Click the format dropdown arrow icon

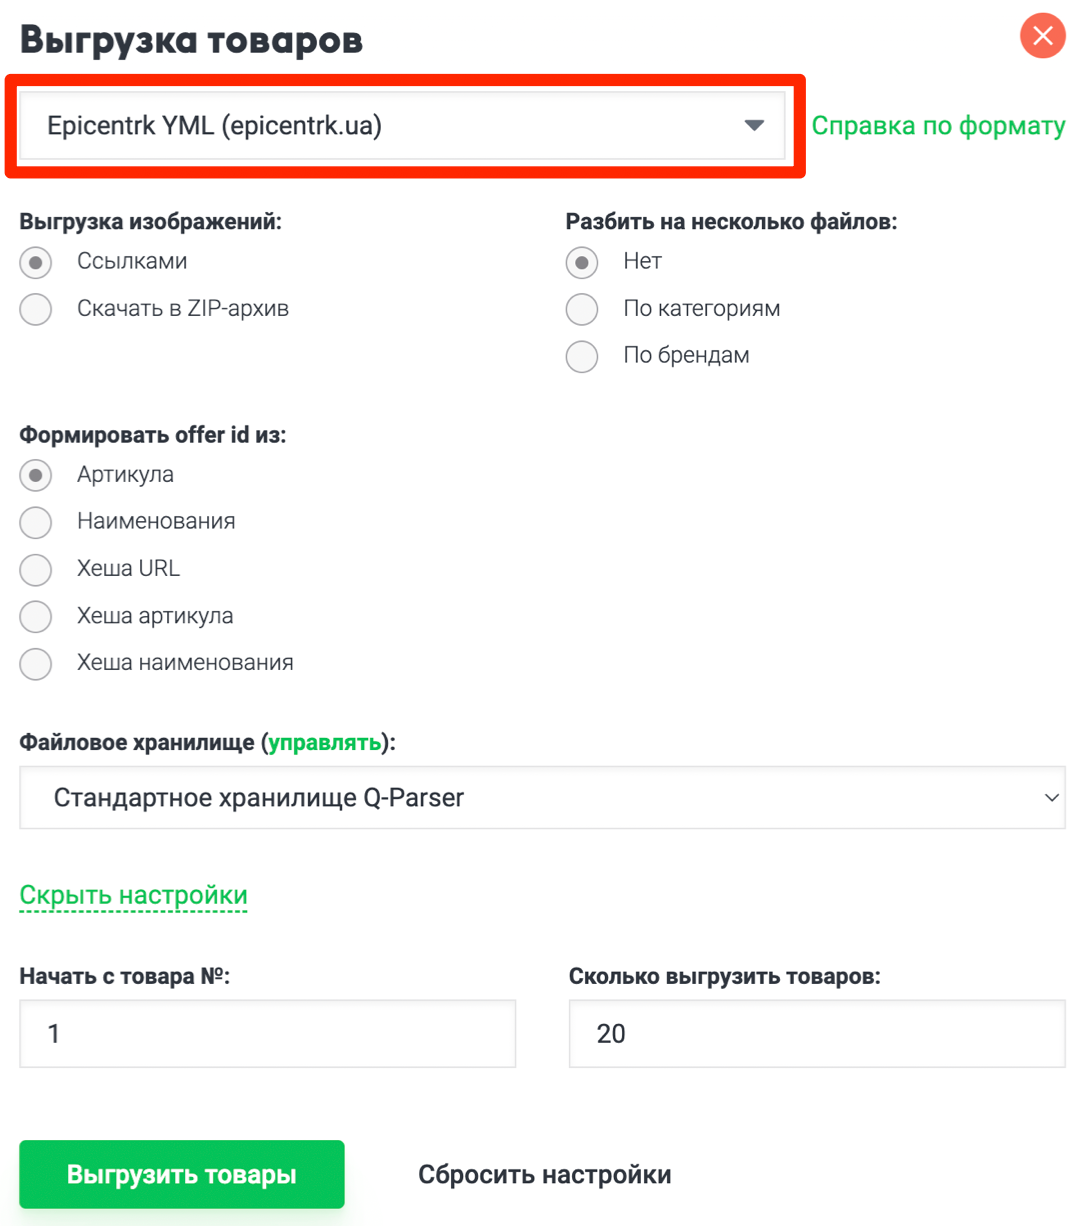click(x=756, y=125)
